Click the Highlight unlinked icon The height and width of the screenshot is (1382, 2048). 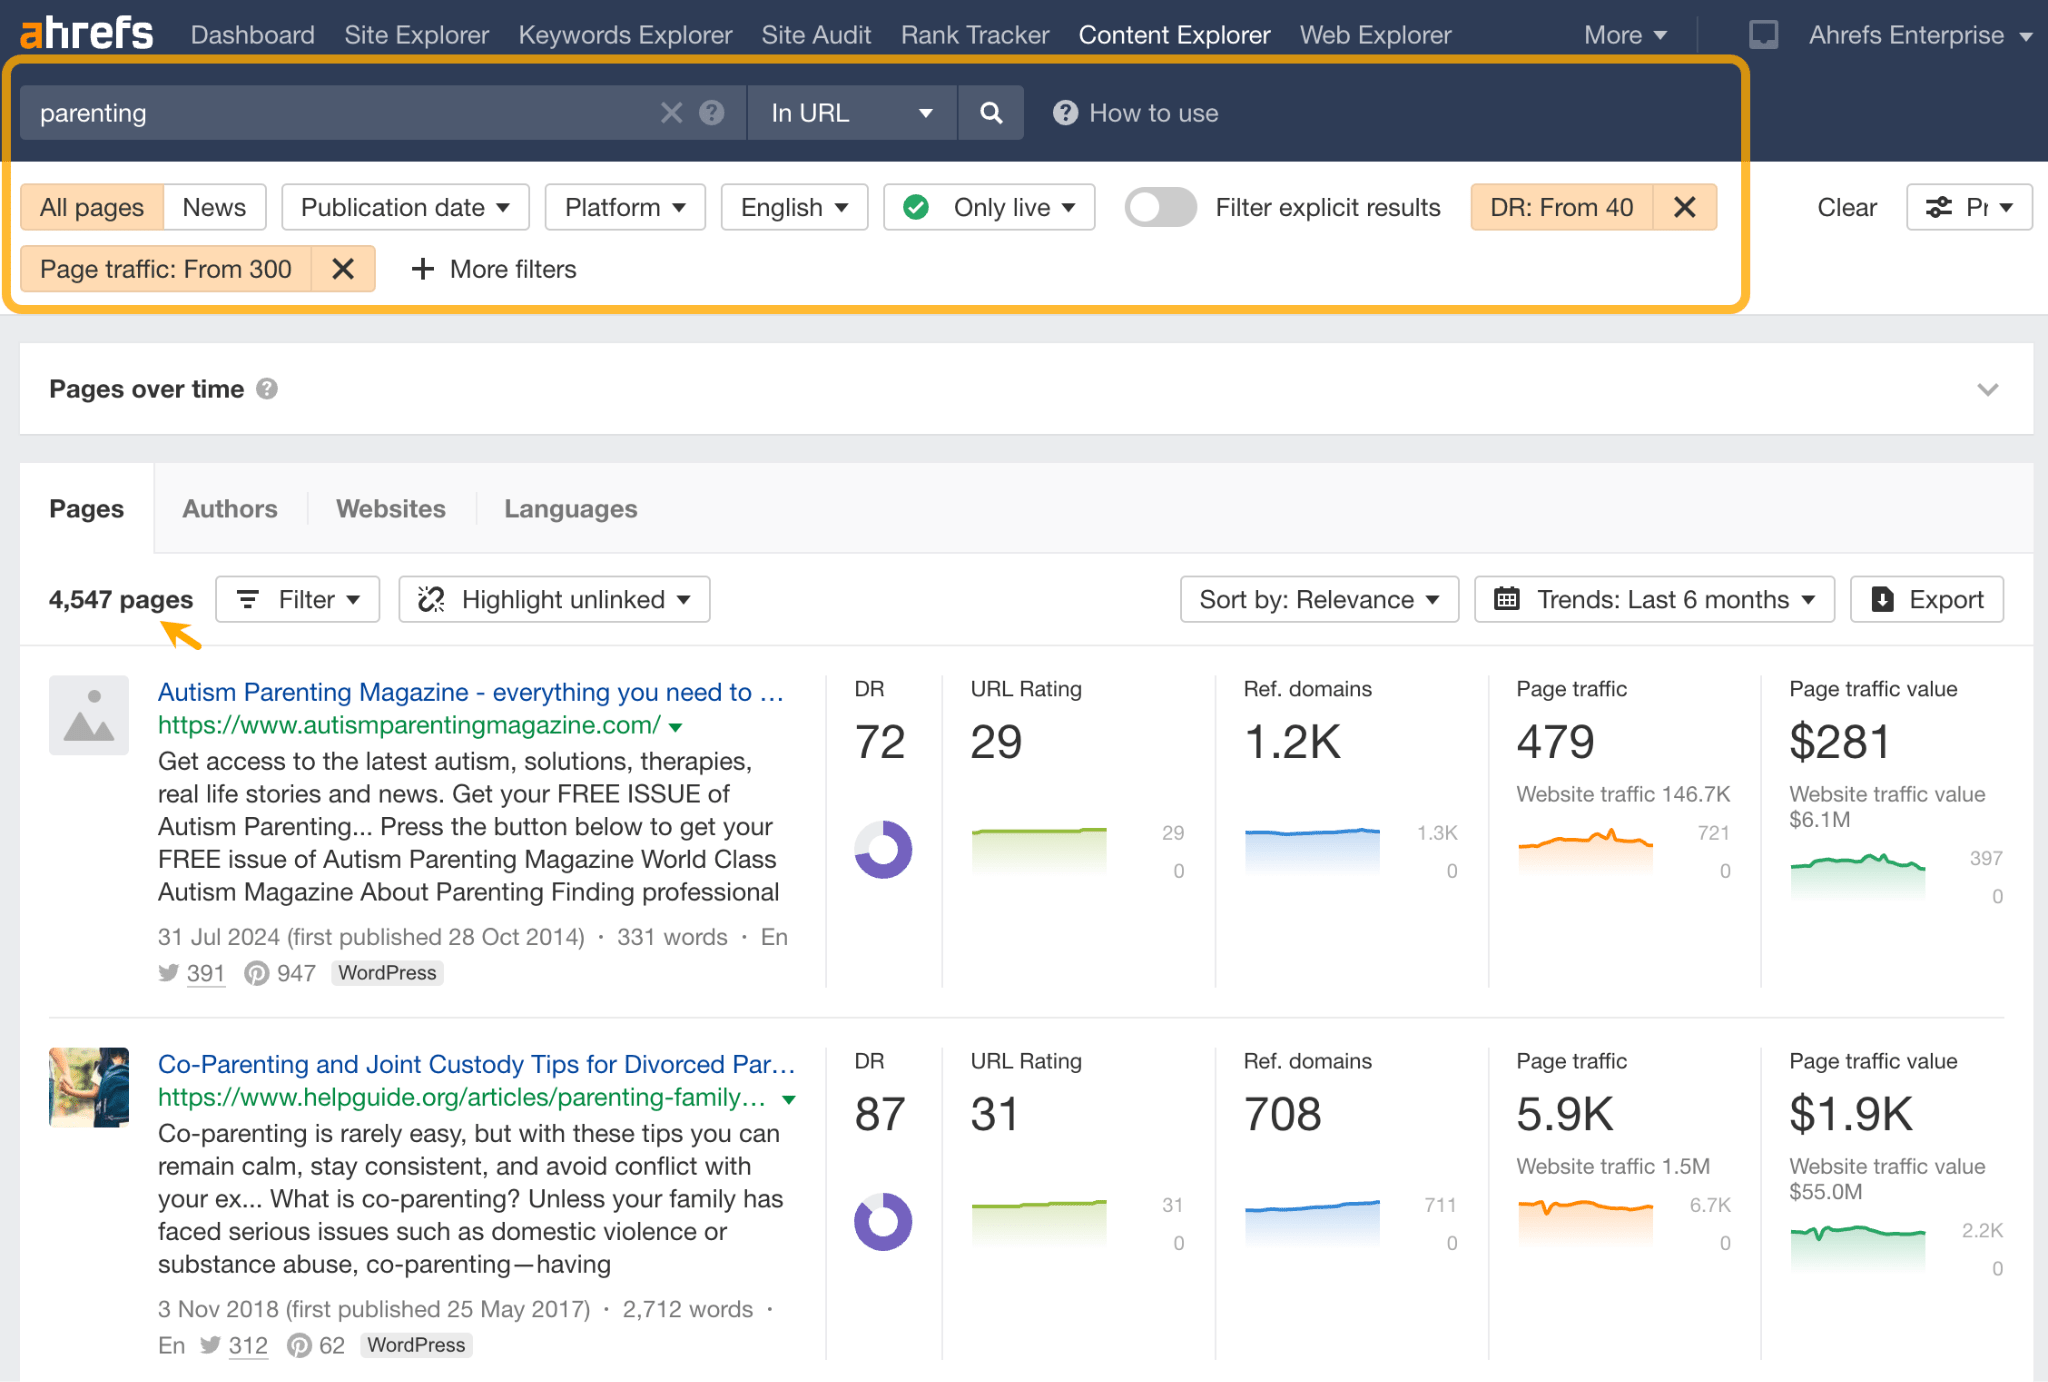435,600
